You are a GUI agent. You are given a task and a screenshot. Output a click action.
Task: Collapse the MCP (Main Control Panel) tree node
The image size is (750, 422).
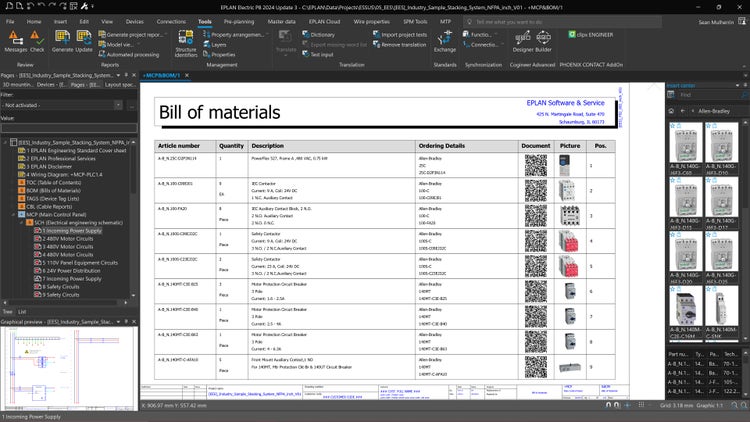pos(12,214)
